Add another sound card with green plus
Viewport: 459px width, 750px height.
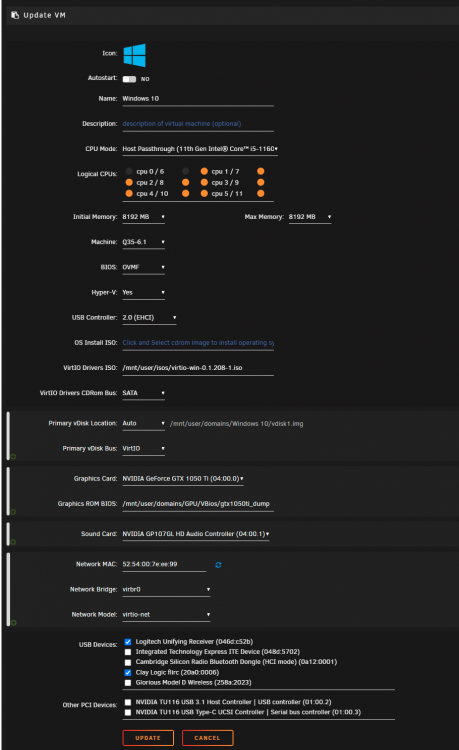pyautogui.click(x=13, y=542)
